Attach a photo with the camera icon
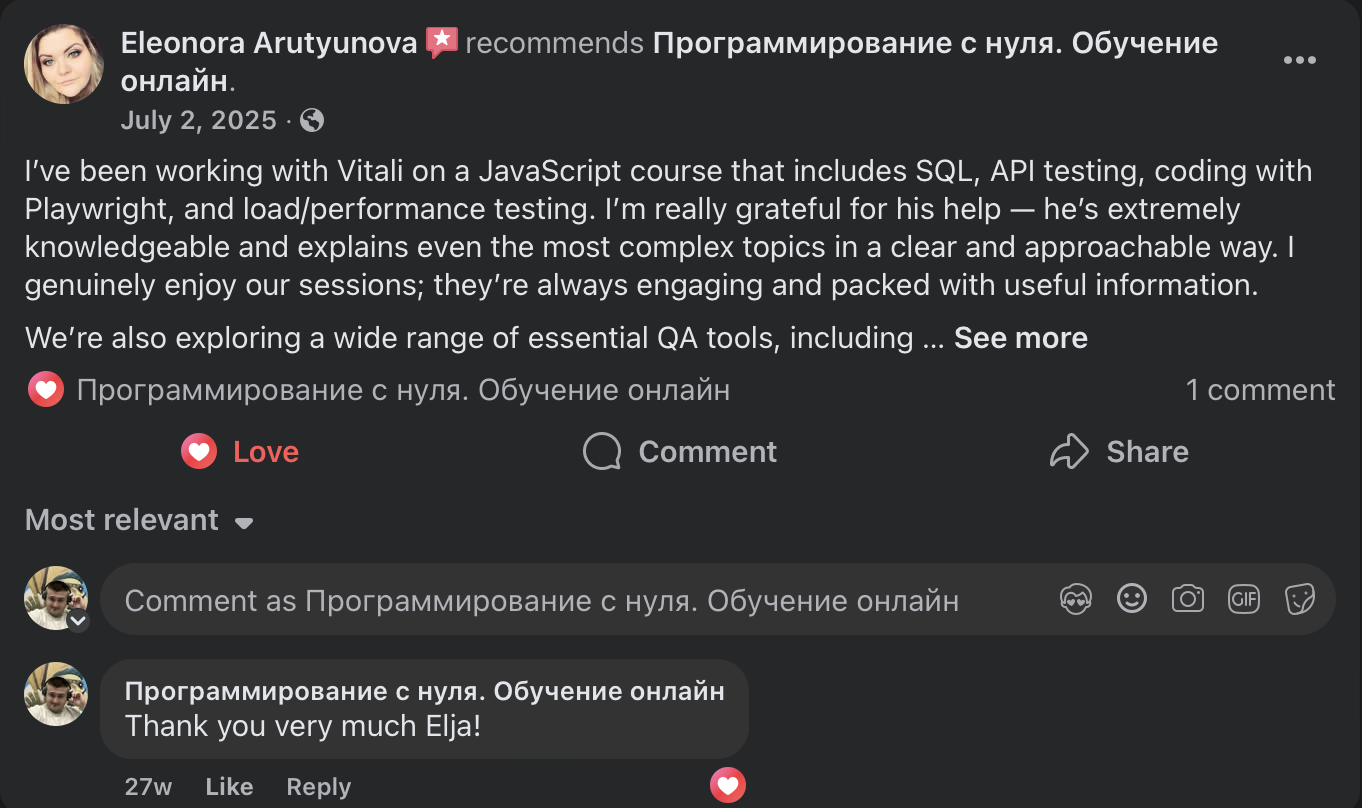The height and width of the screenshot is (808, 1362). 1188,598
